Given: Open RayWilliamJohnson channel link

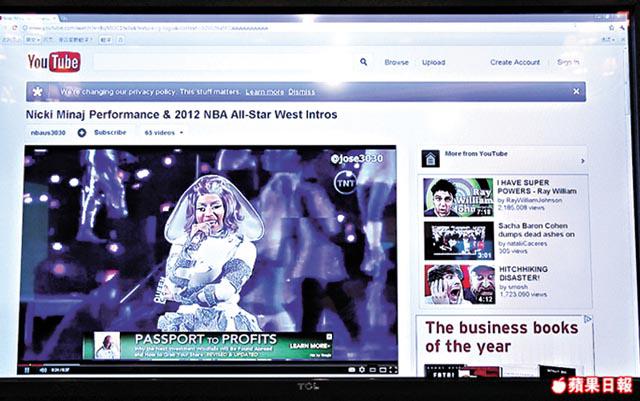Looking at the screenshot, I should pos(534,200).
